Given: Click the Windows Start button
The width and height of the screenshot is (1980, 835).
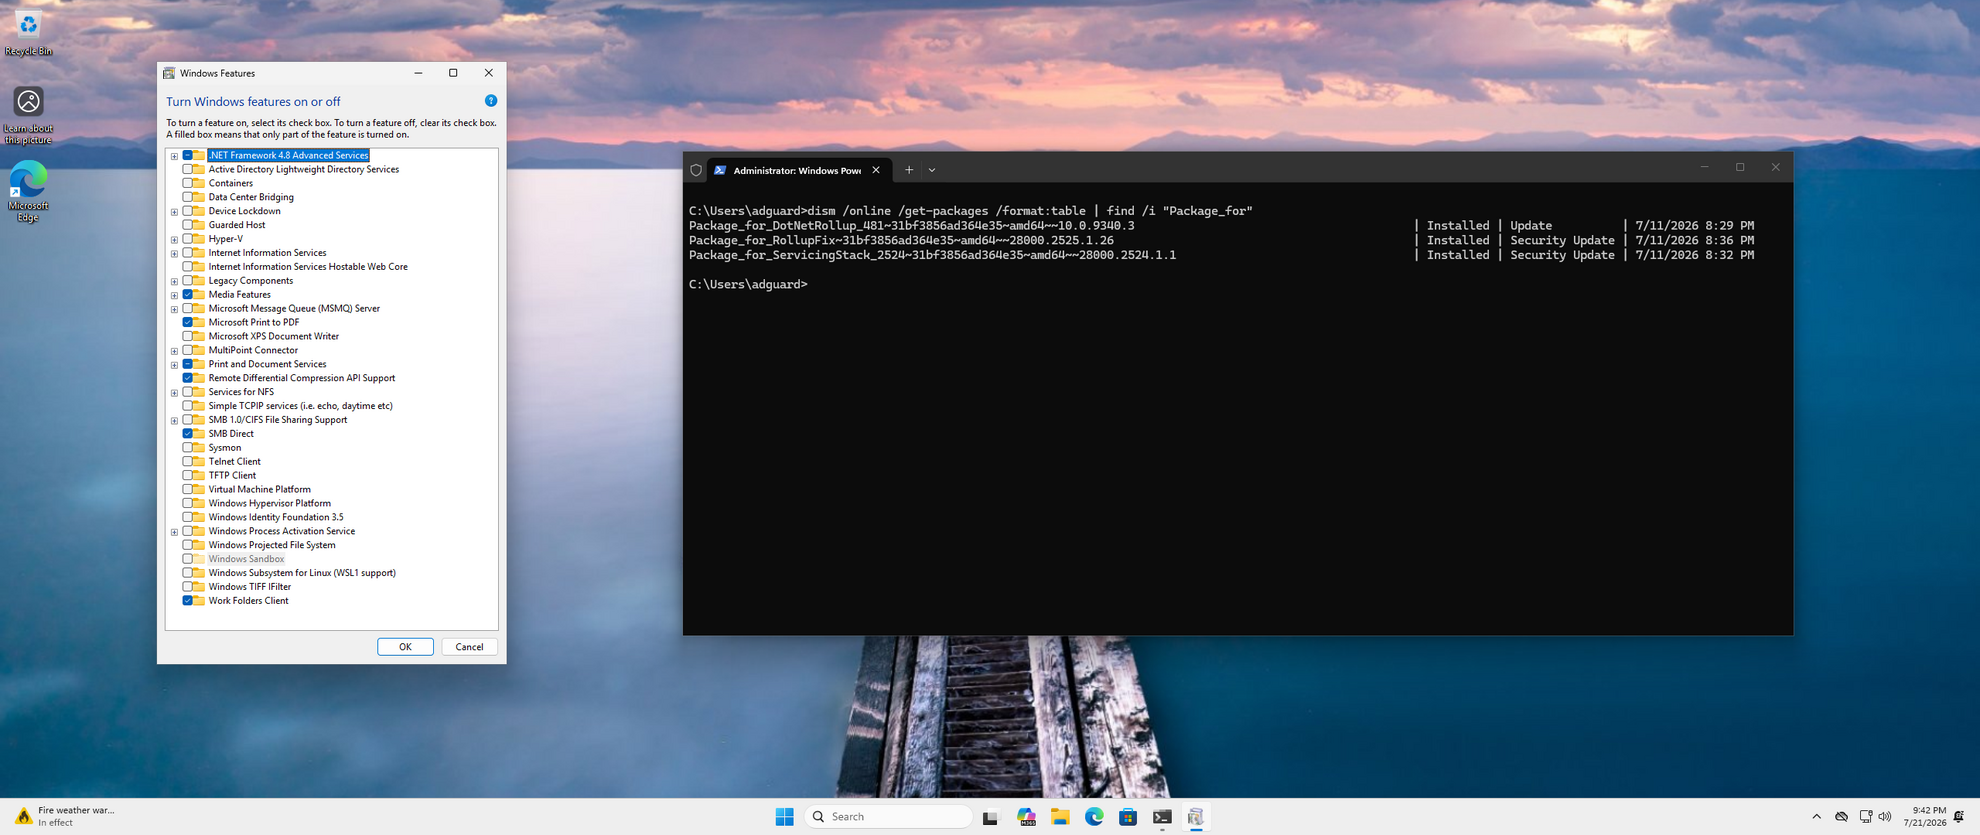Looking at the screenshot, I should point(784,817).
